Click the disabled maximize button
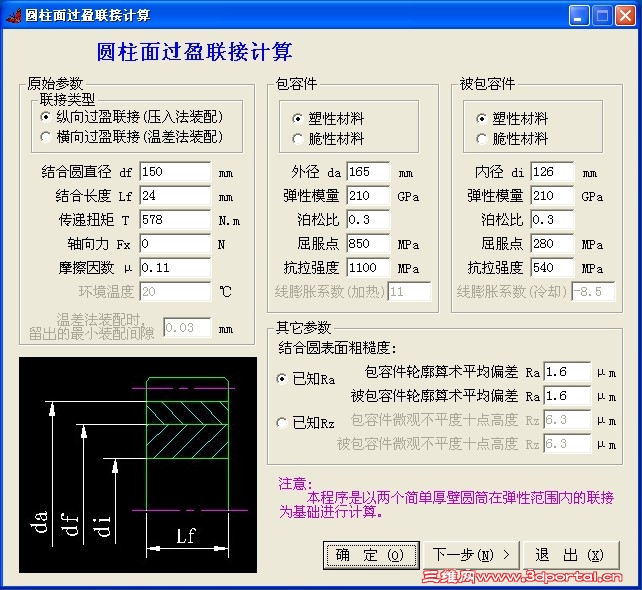This screenshot has width=642, height=590. (x=602, y=16)
